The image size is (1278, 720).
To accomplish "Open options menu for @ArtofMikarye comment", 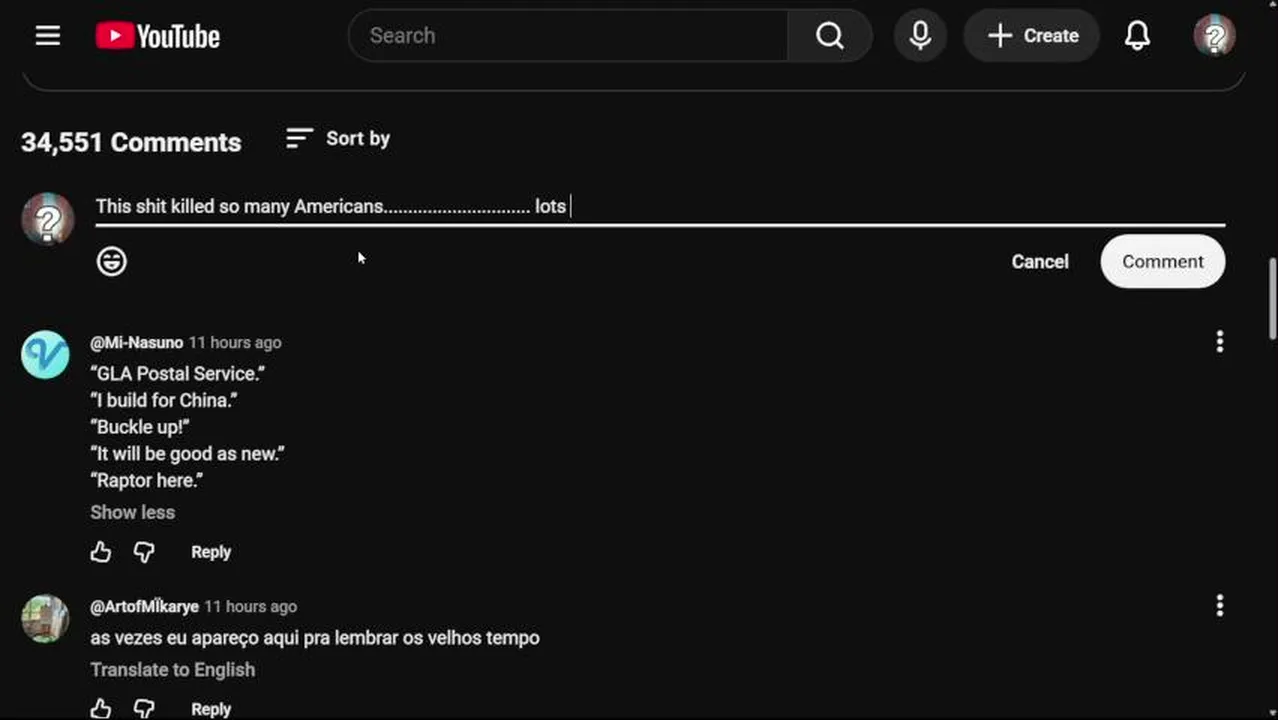I will coord(1219,606).
